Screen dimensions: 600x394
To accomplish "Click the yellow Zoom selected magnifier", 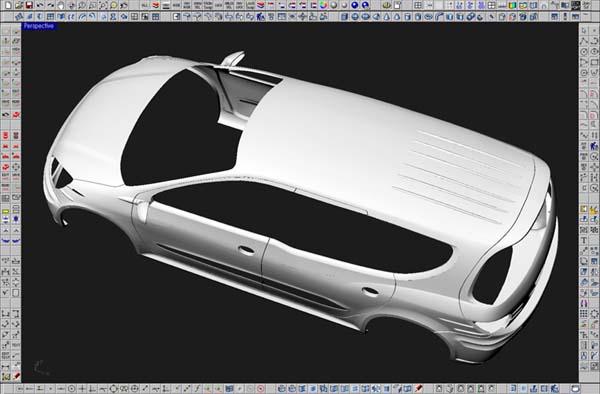I will click(x=114, y=5).
